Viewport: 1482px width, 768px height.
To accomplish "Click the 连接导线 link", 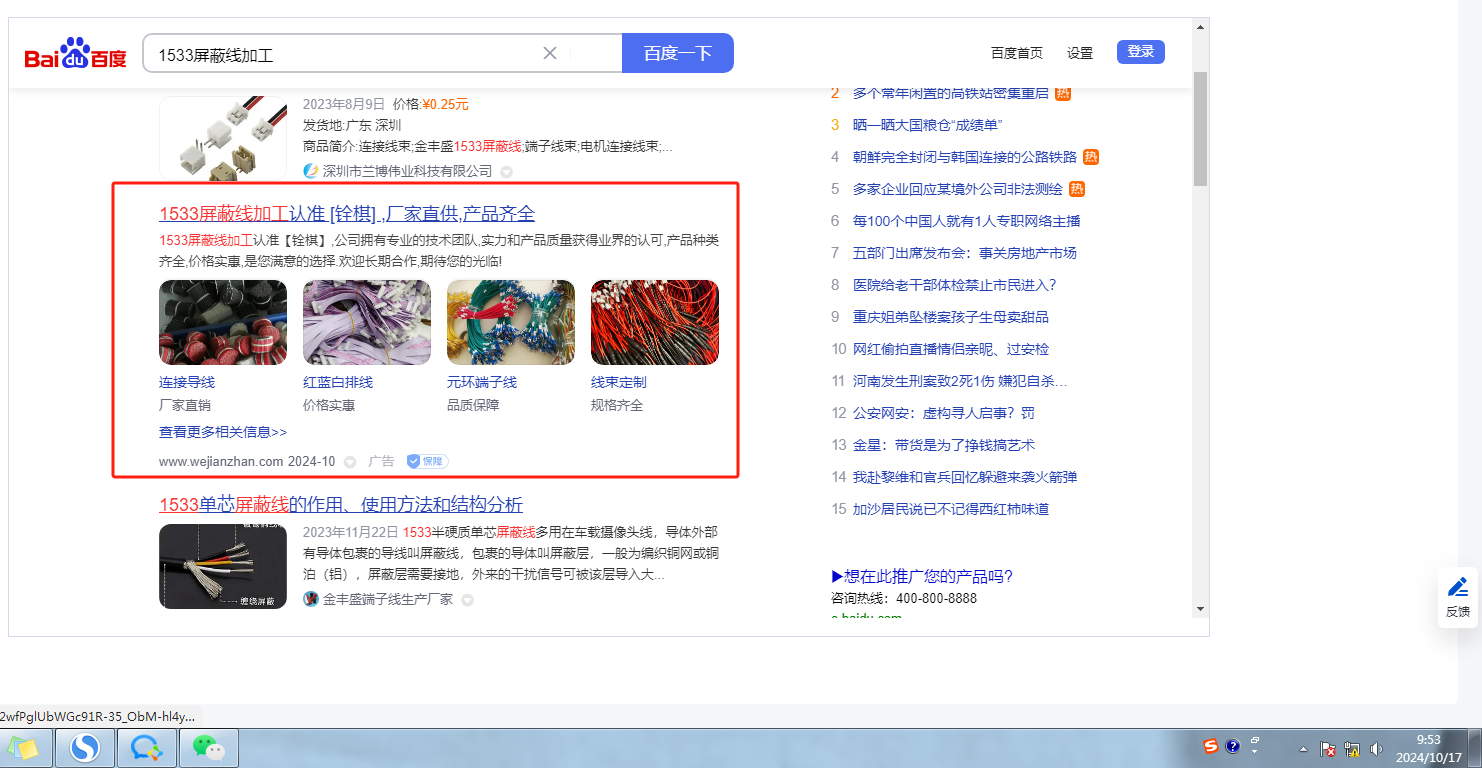I will [x=187, y=382].
